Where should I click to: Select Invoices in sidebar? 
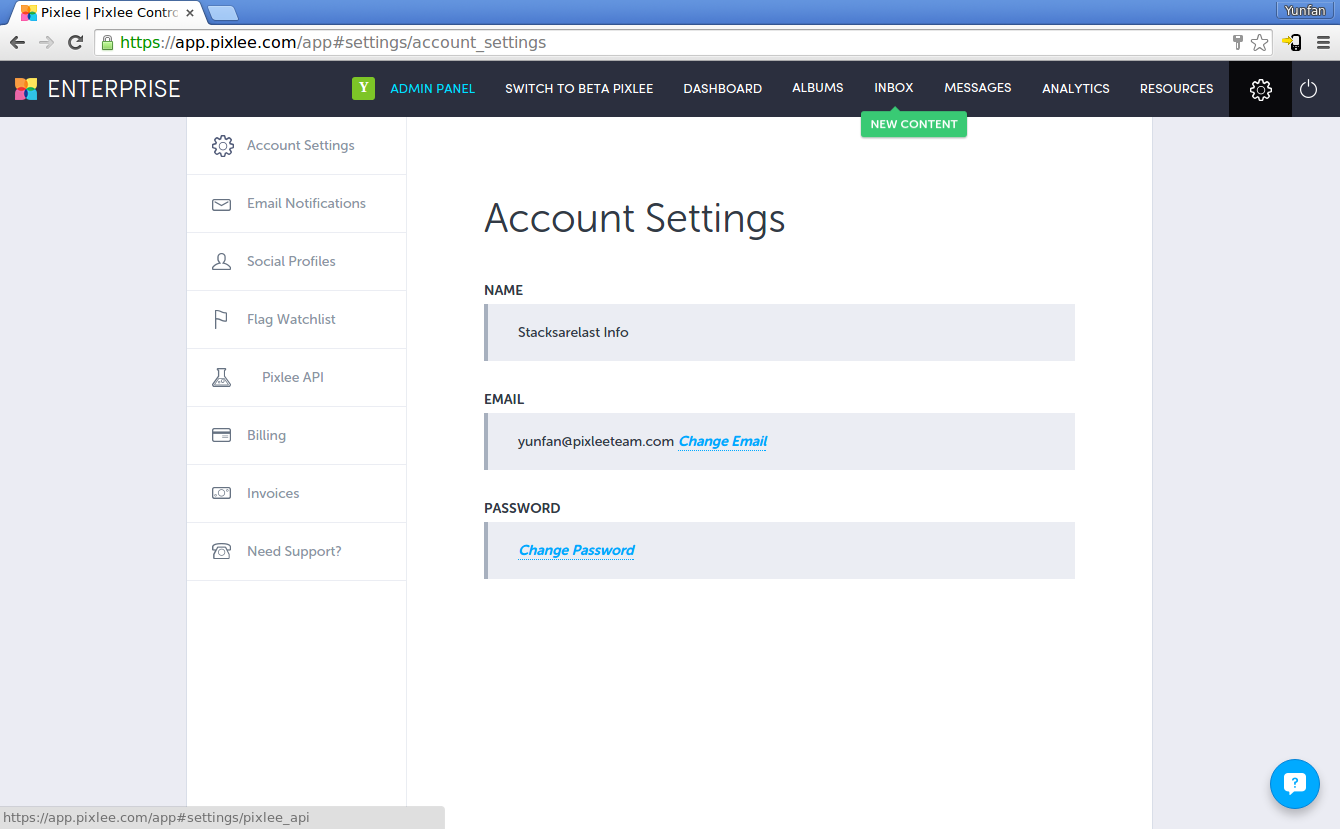[x=296, y=494]
